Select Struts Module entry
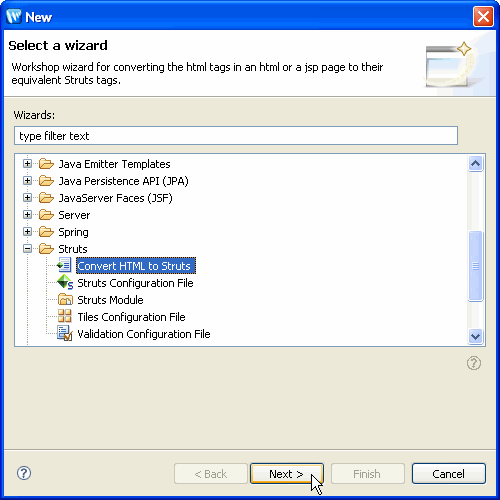The image size is (500, 500). pos(110,300)
